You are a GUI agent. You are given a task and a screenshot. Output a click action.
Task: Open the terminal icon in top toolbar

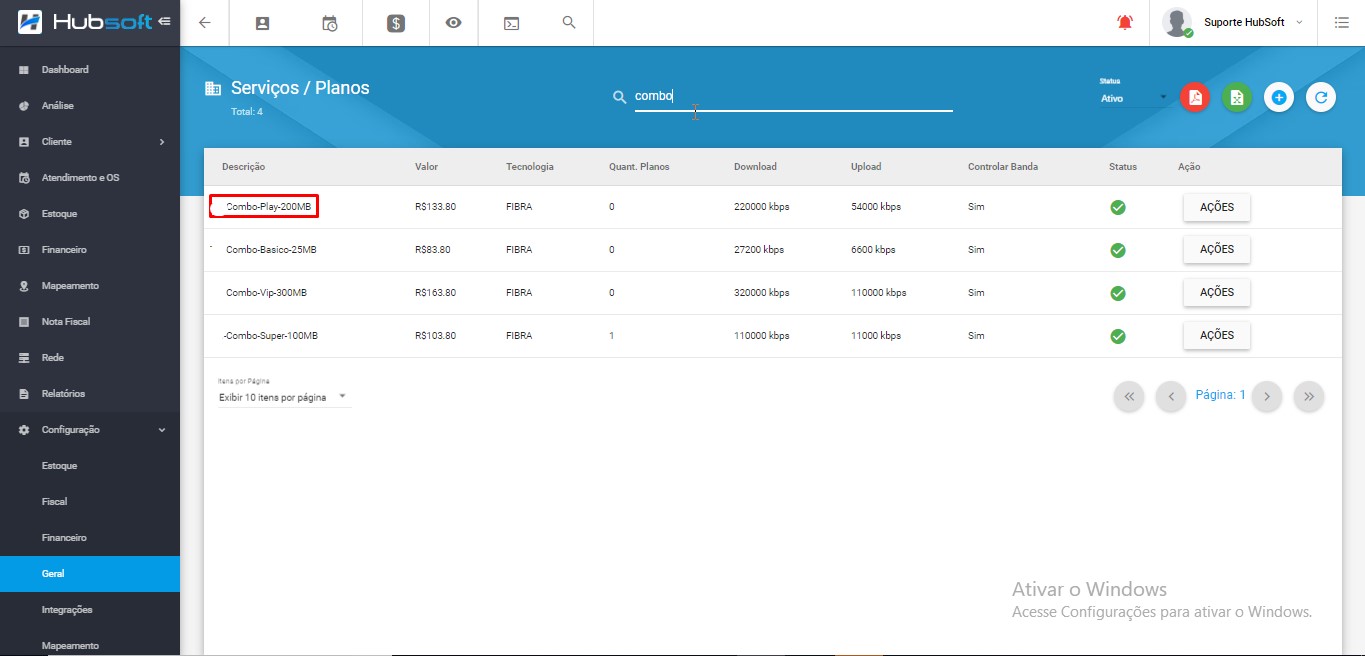(x=511, y=23)
